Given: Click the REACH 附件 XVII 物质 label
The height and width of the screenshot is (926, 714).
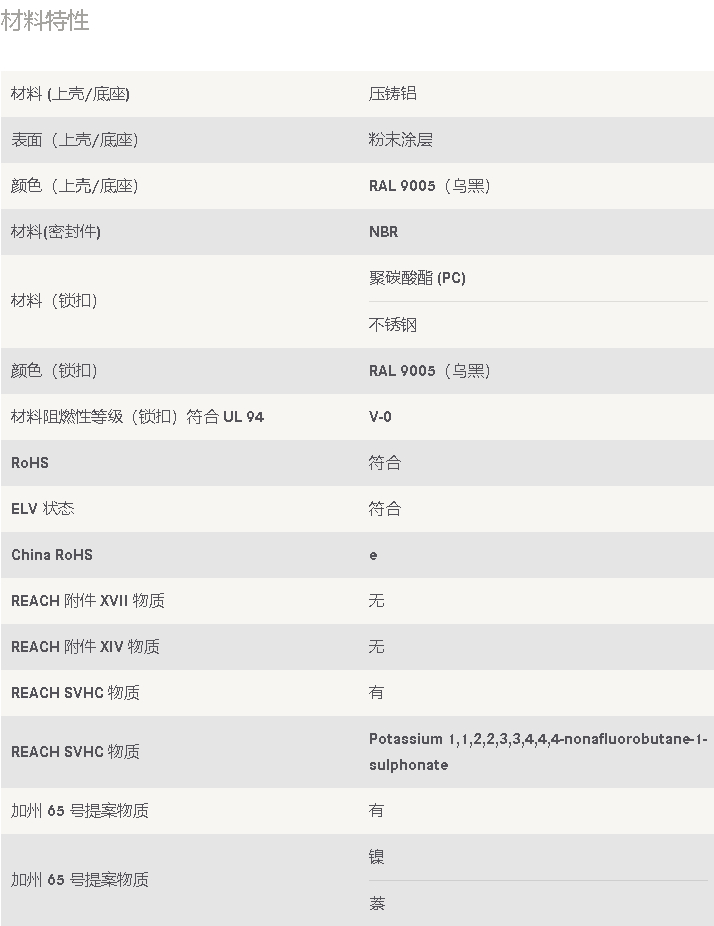Looking at the screenshot, I should 87,601.
